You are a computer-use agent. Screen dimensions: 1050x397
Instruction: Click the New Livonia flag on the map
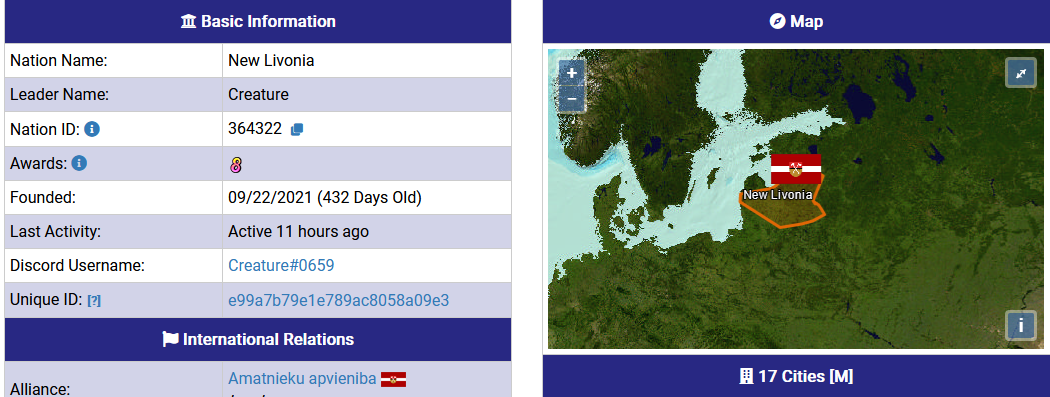[796, 169]
